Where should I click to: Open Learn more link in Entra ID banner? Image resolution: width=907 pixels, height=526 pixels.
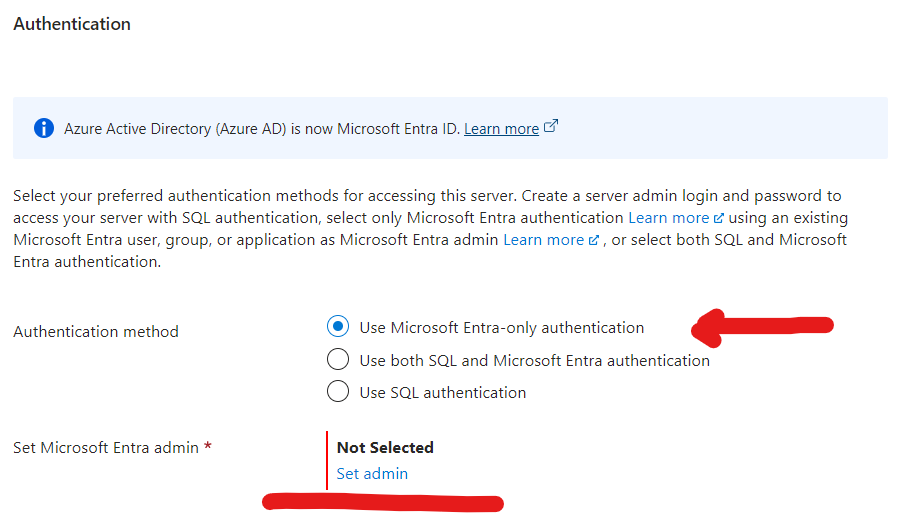pos(501,128)
